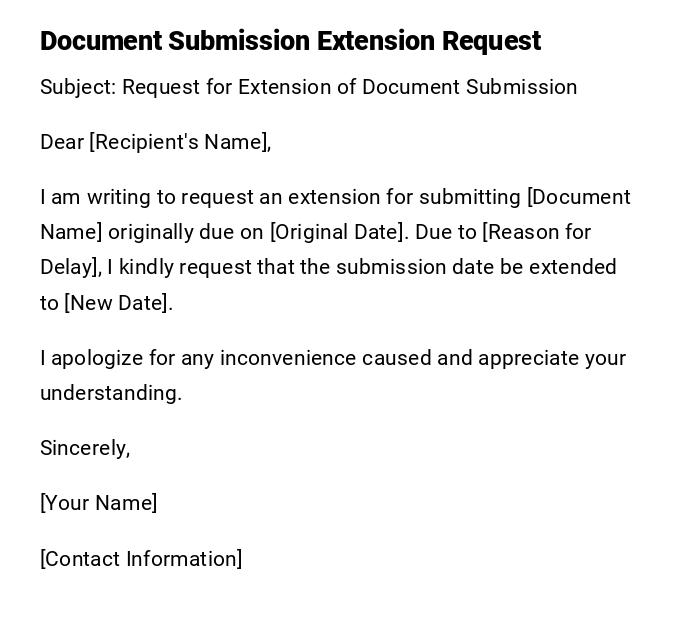The height and width of the screenshot is (621, 700).
Task: Click the word "understanding."
Action: coord(111,393)
